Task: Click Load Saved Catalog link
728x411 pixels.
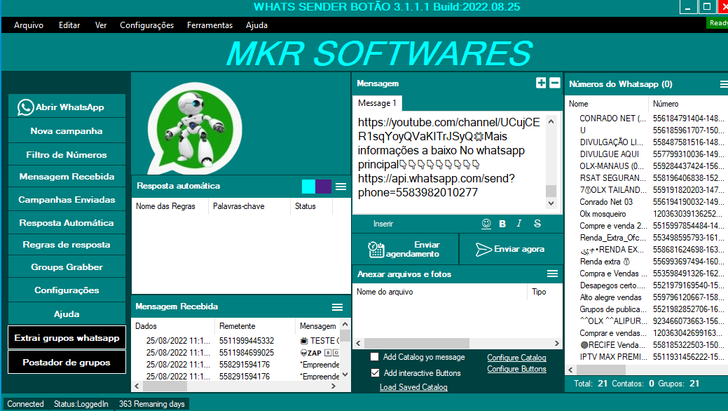Action: pyautogui.click(x=413, y=387)
